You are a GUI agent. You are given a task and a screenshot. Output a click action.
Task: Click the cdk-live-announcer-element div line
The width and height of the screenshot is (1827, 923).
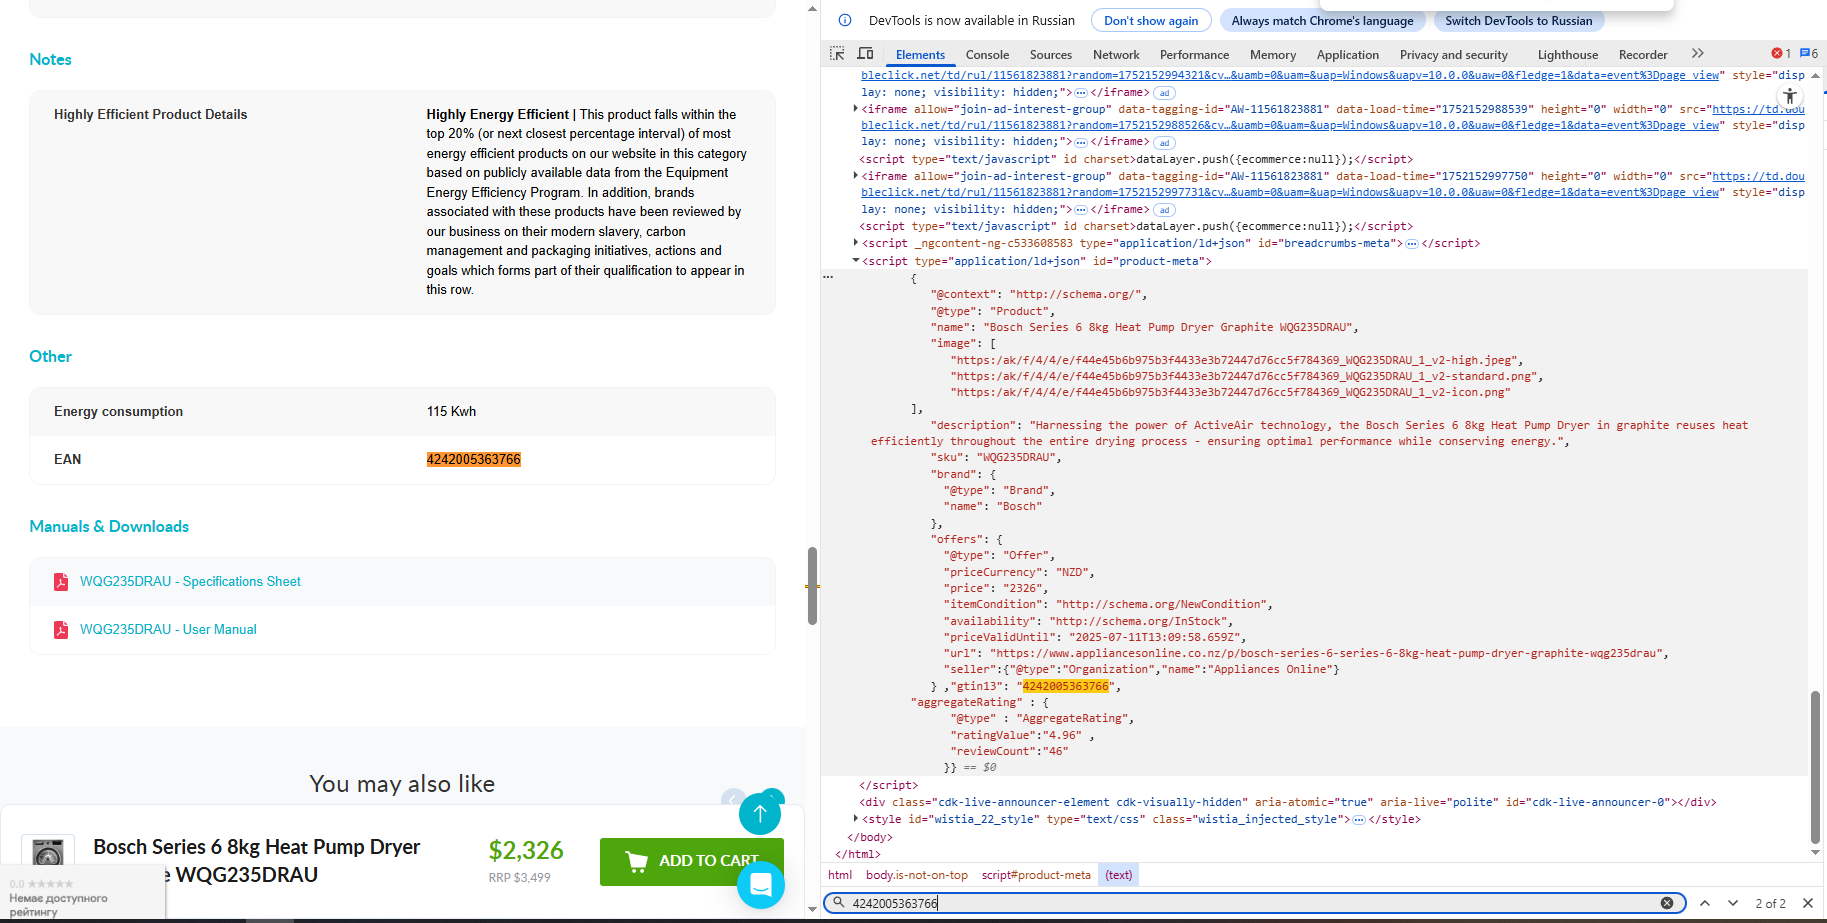1287,802
